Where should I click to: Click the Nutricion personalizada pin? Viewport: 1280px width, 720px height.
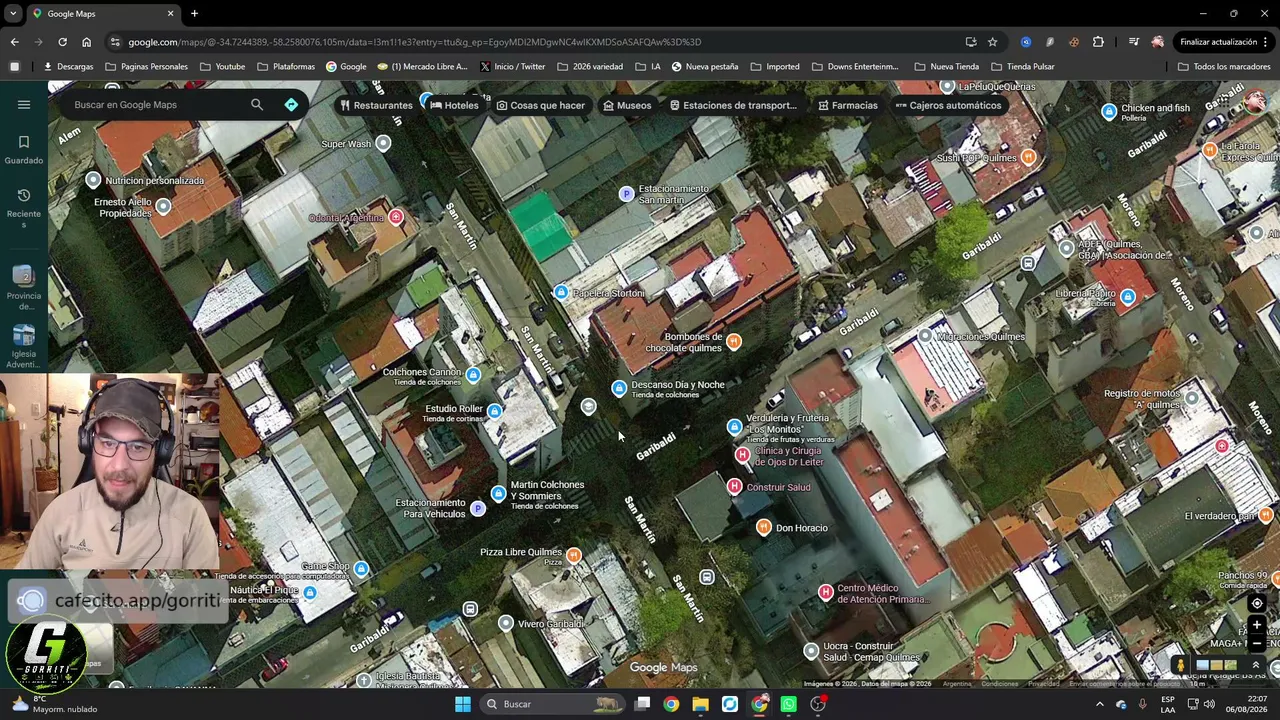click(x=93, y=180)
